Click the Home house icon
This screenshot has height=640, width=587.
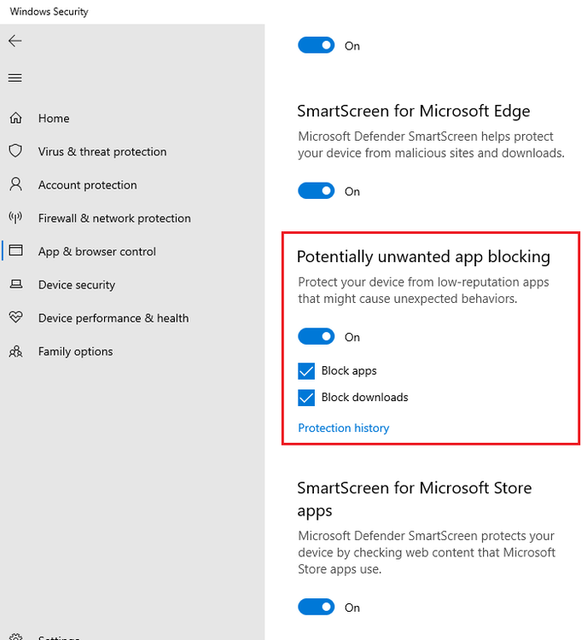(16, 118)
